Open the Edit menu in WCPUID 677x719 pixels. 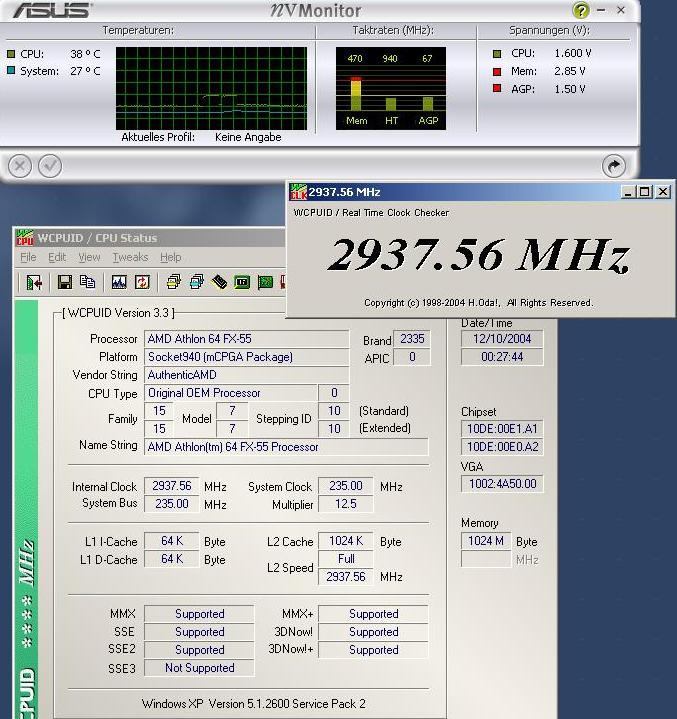57,257
